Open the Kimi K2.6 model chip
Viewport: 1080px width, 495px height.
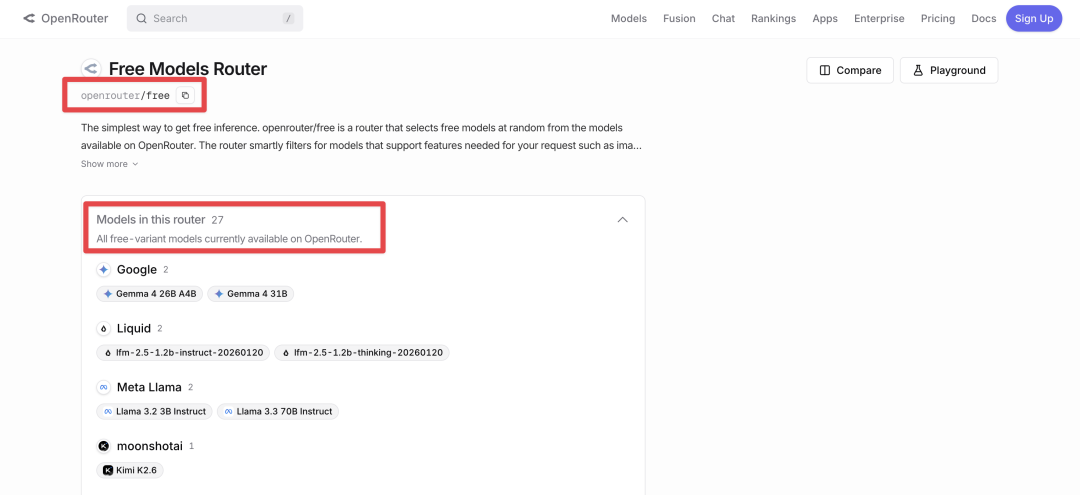130,470
